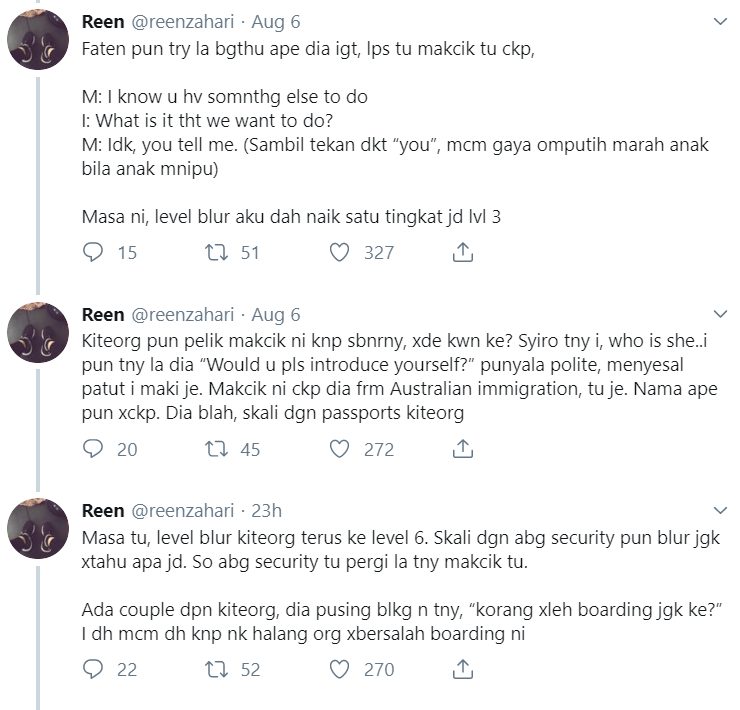Open the Aug 6 timestamp on the second tweet
This screenshot has width=740, height=710.
point(276,316)
